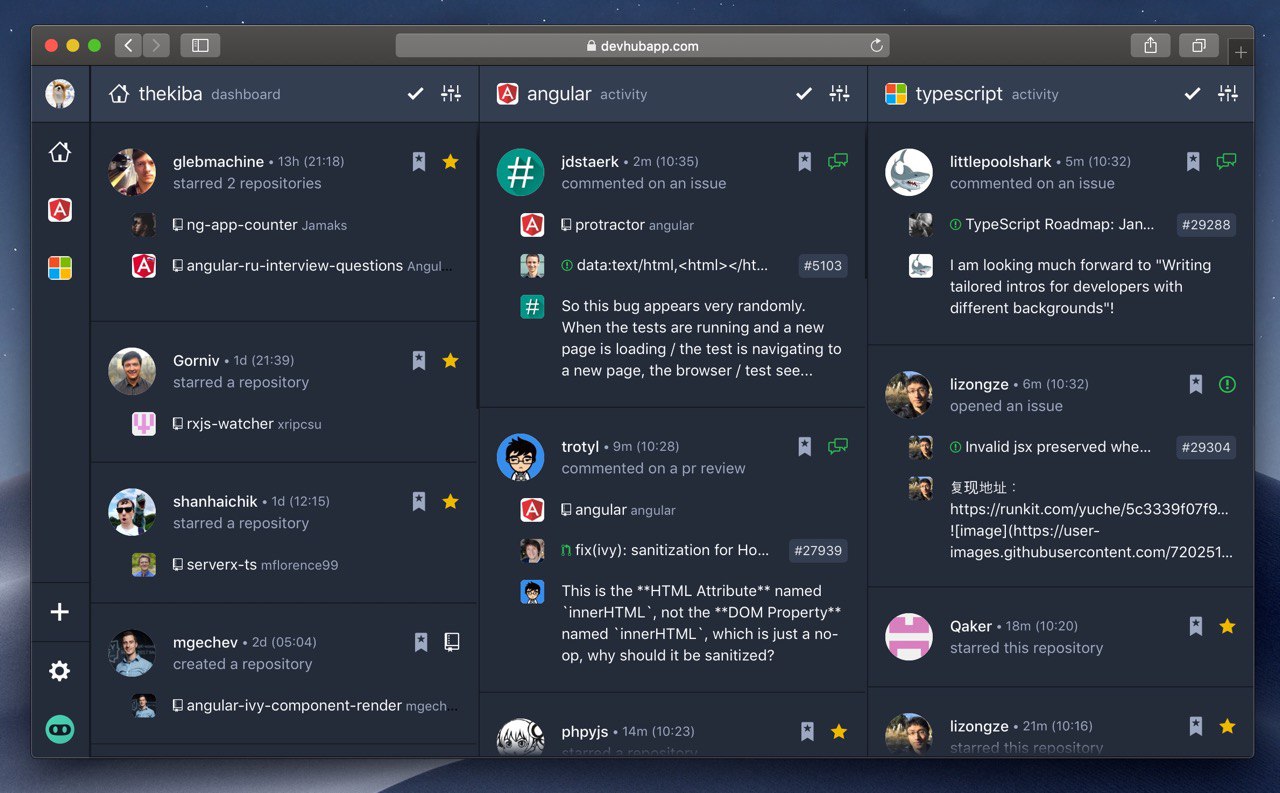The width and height of the screenshot is (1280, 793).
Task: Open filter options for typescript column
Action: 1228,94
